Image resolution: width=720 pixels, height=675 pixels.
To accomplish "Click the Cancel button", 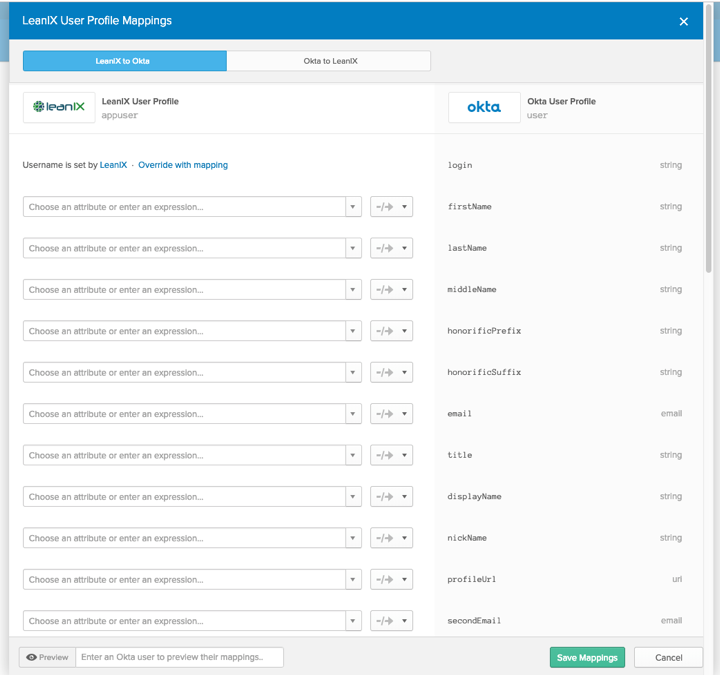I will 669,658.
